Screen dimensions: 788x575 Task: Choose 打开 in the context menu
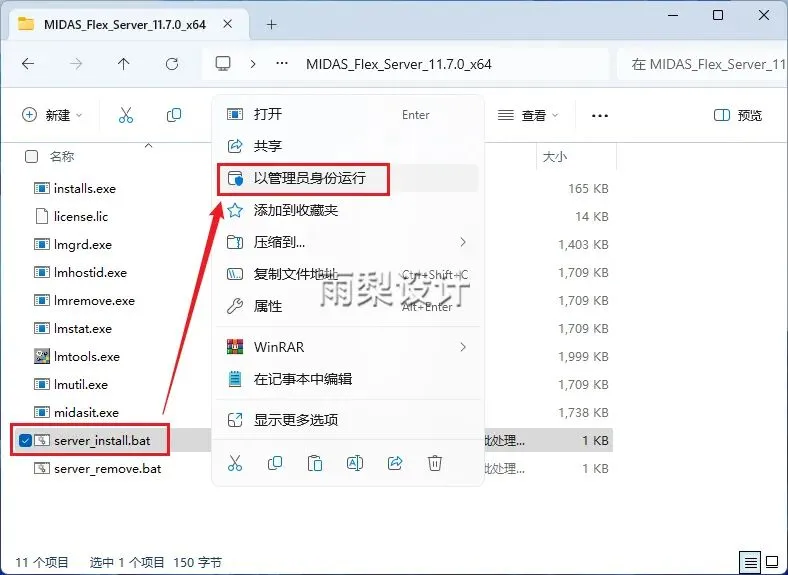pyautogui.click(x=348, y=114)
